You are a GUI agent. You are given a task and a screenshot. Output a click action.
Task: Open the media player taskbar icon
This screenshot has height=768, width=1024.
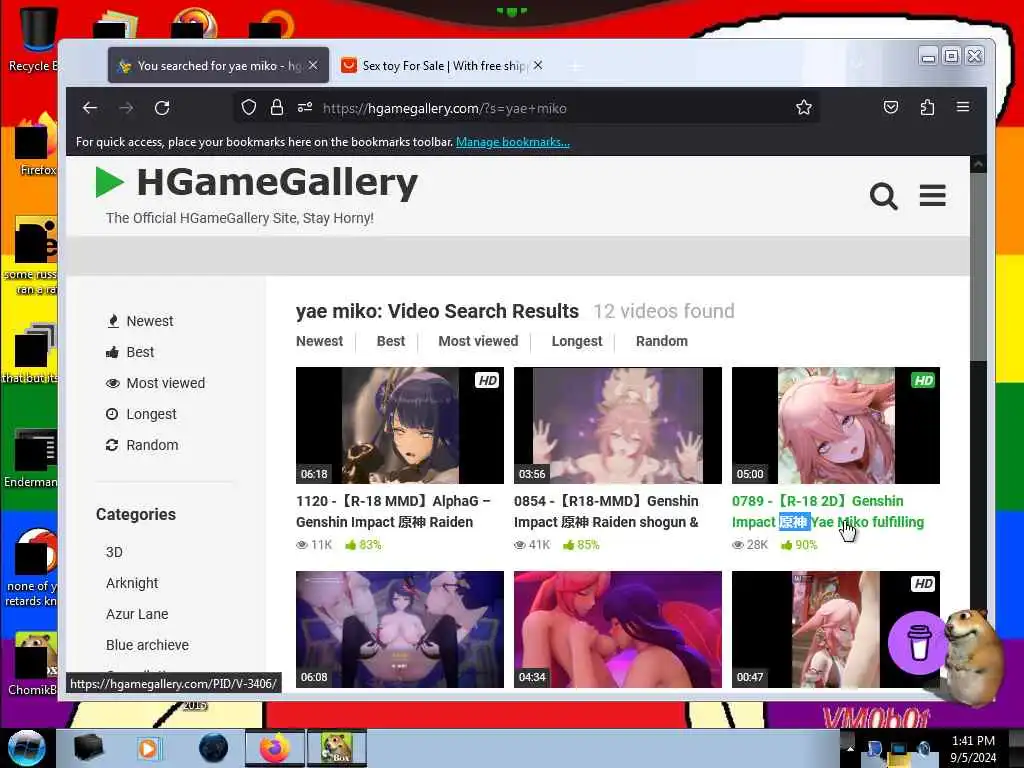(148, 748)
